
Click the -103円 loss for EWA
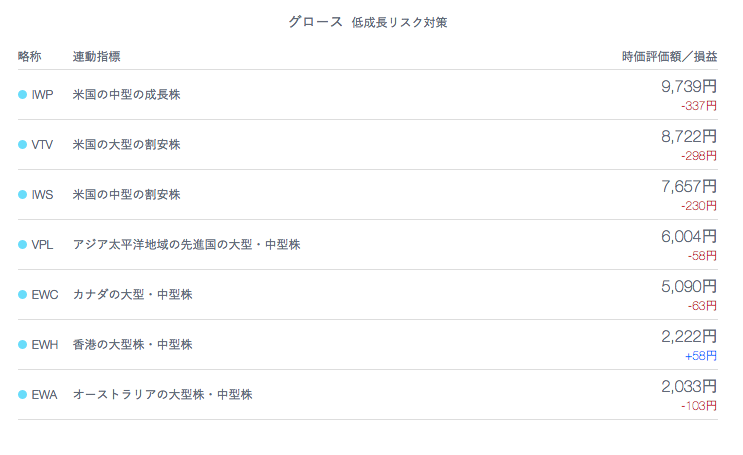[699, 406]
